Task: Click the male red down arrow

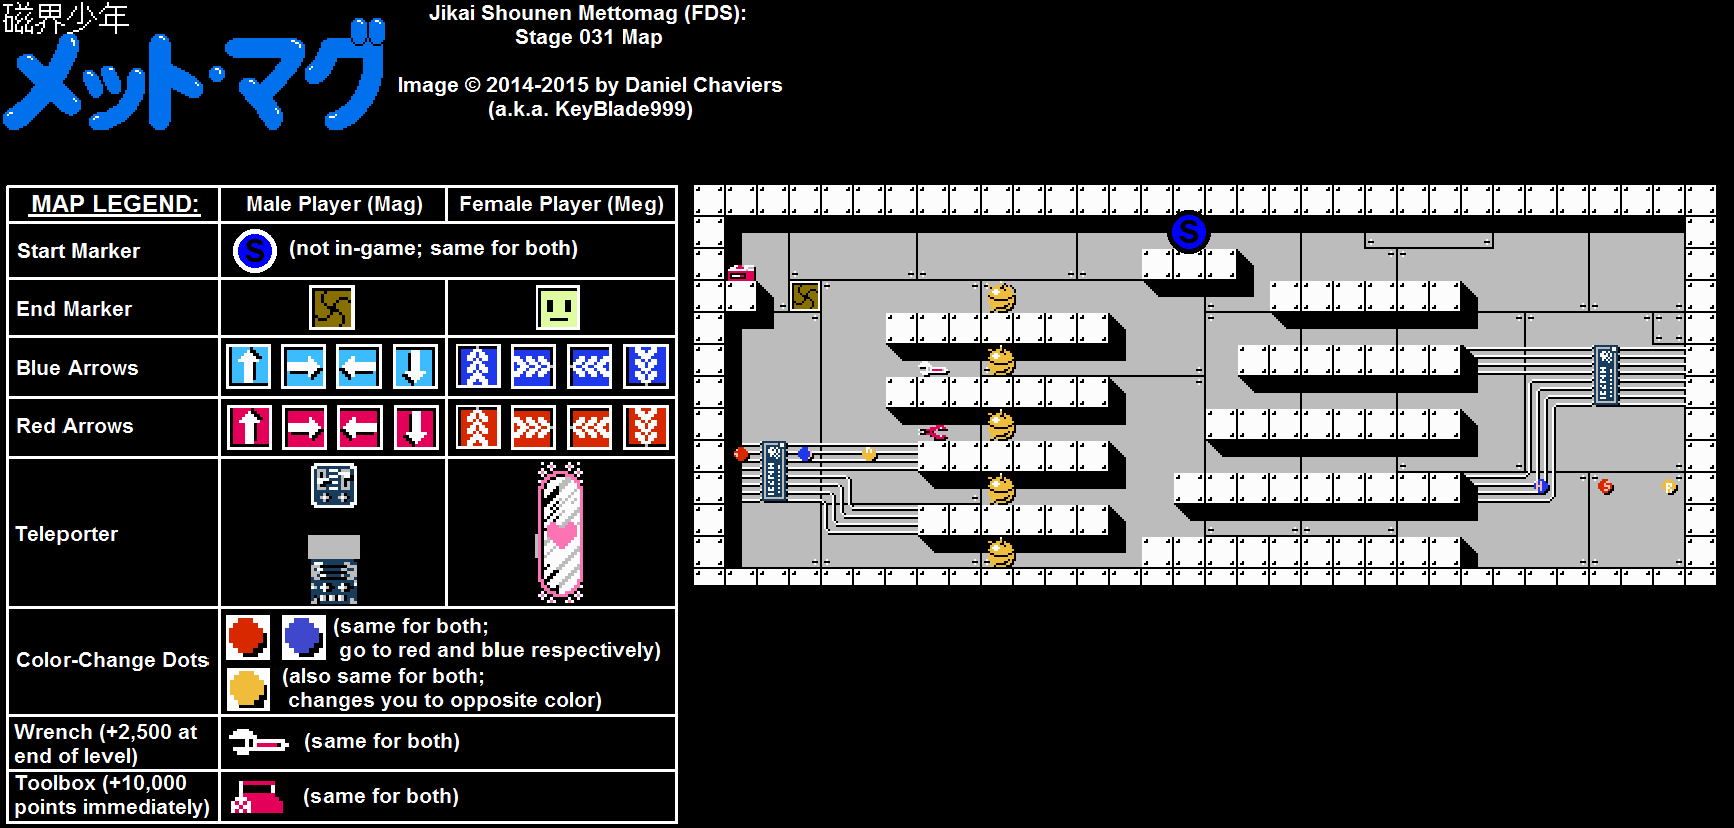Action: click(x=414, y=427)
